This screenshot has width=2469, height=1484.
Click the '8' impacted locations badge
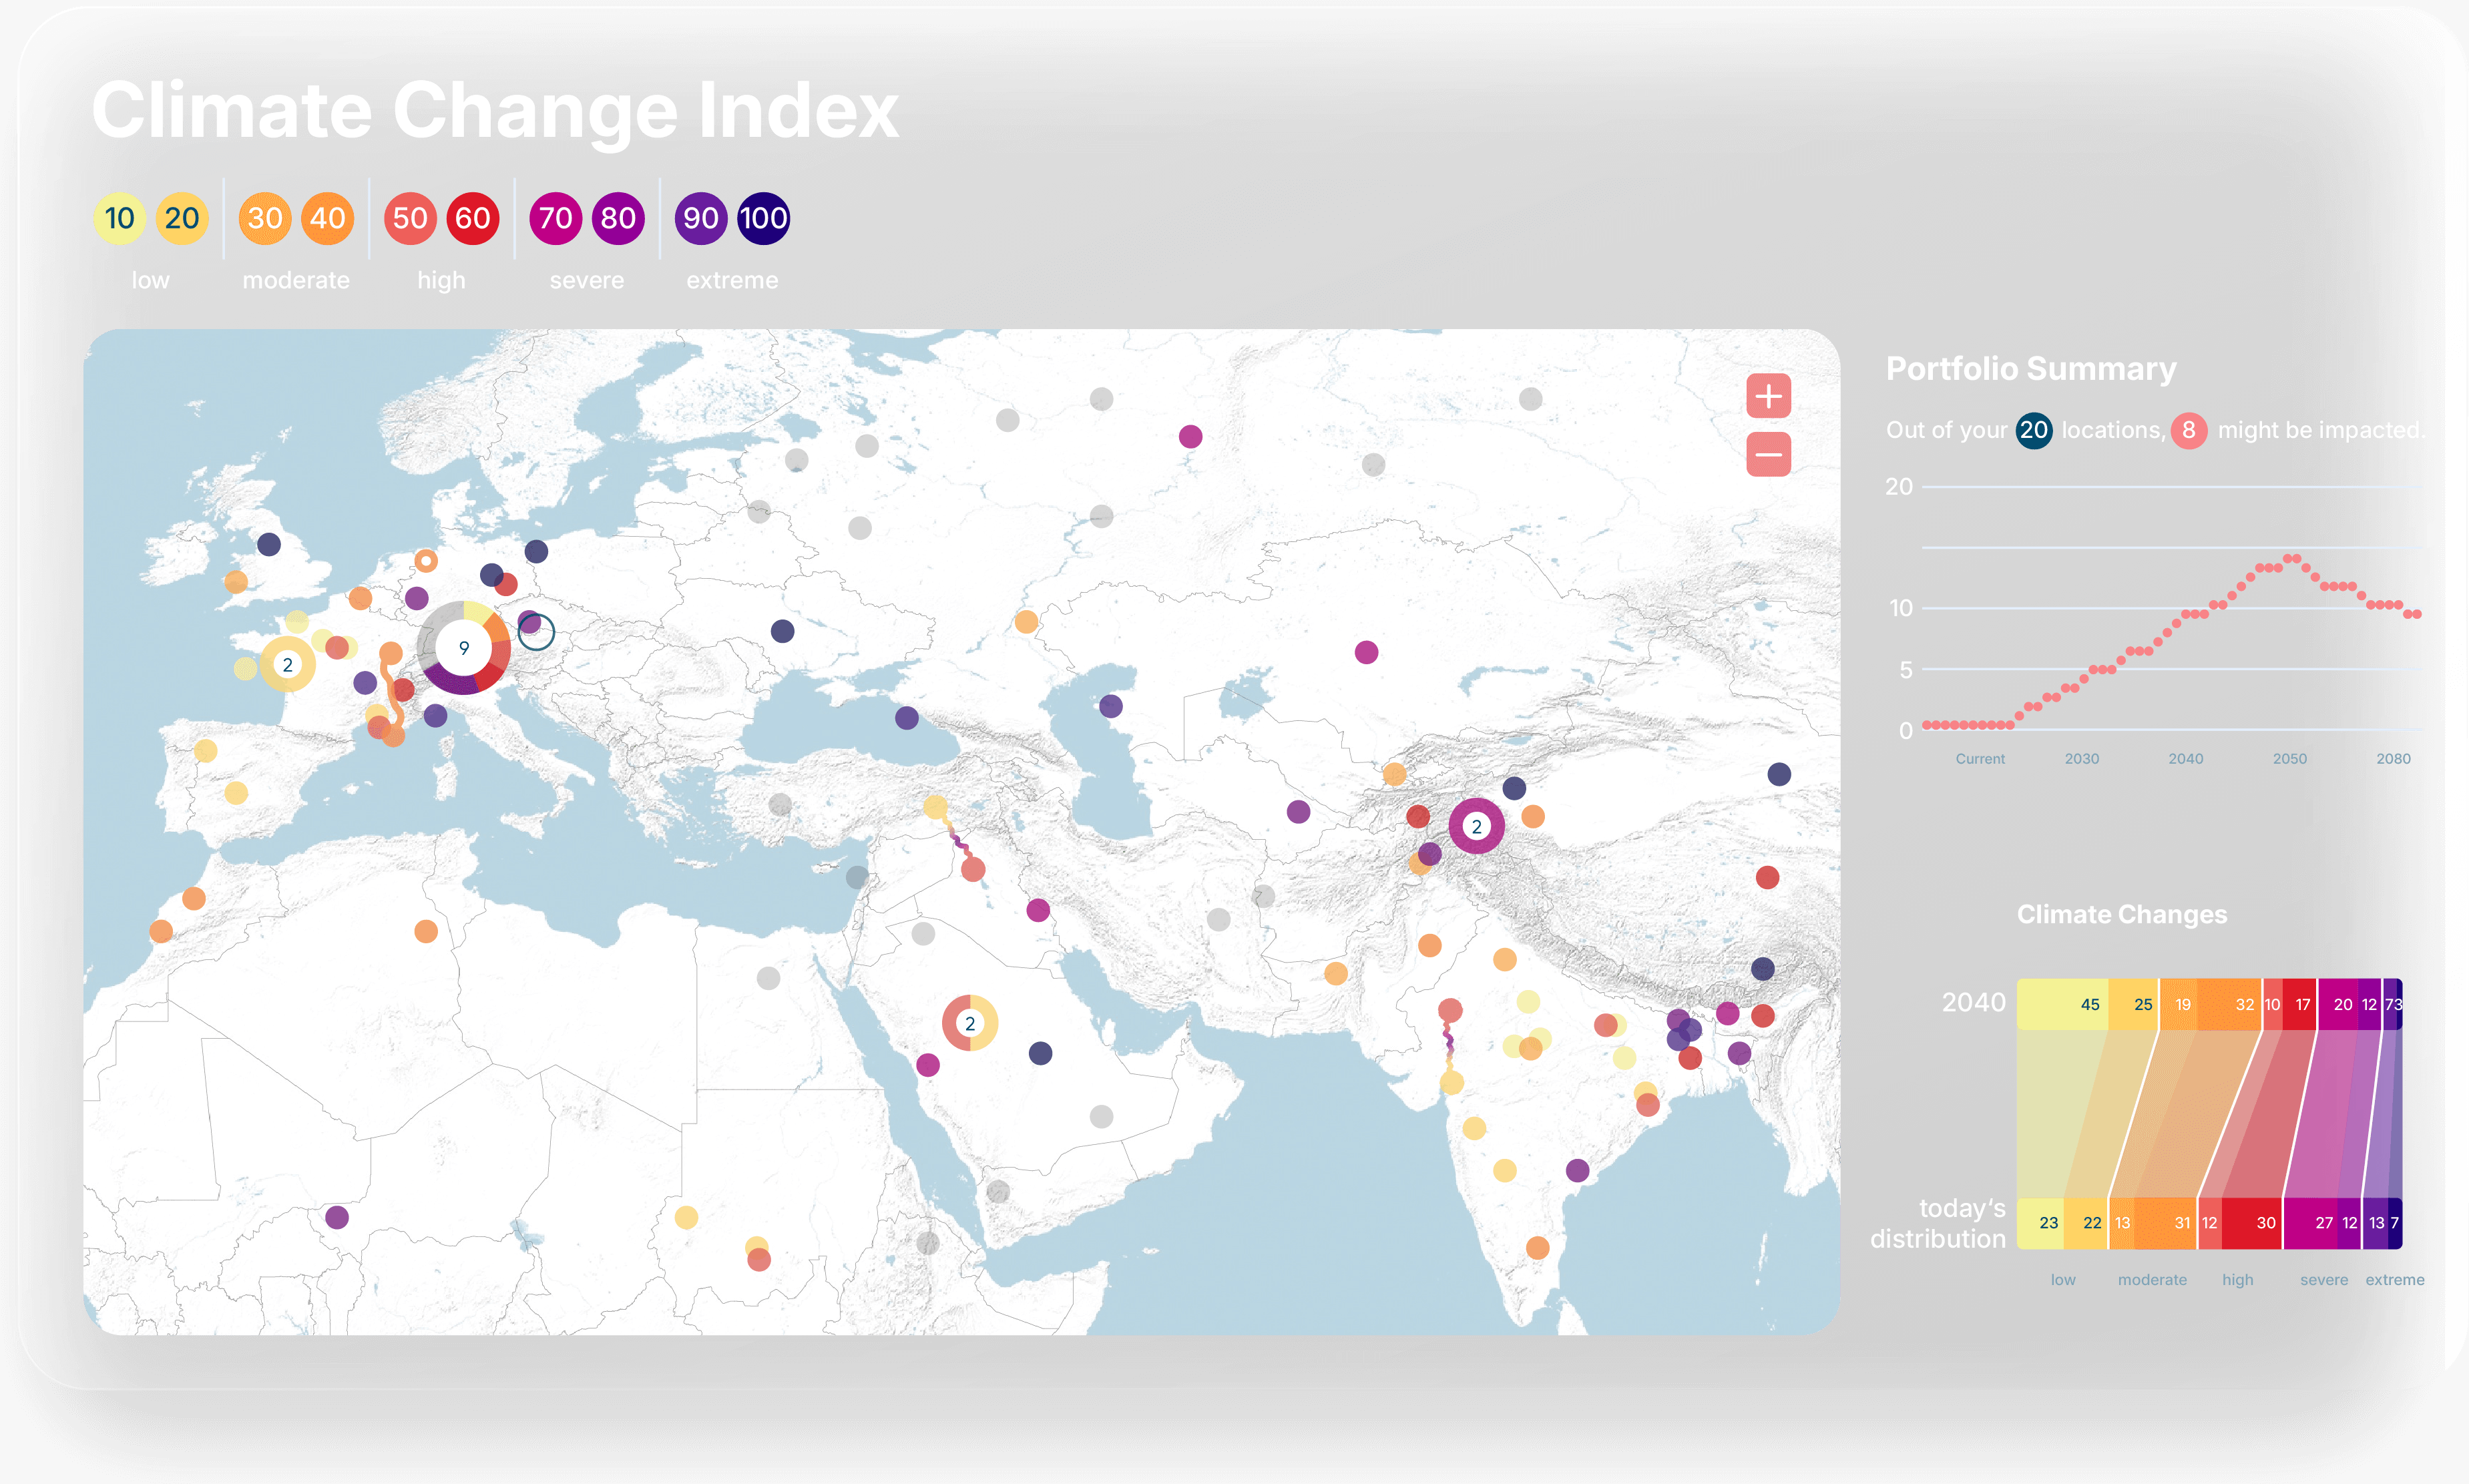2188,430
